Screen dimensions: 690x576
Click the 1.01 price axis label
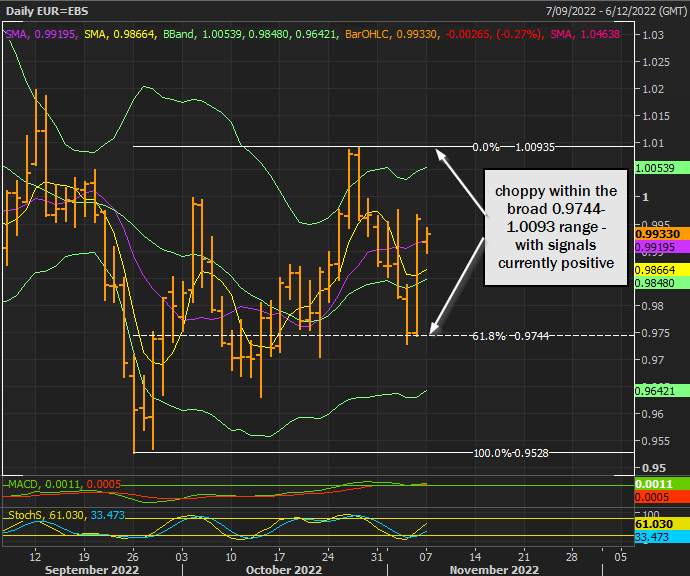(x=653, y=143)
